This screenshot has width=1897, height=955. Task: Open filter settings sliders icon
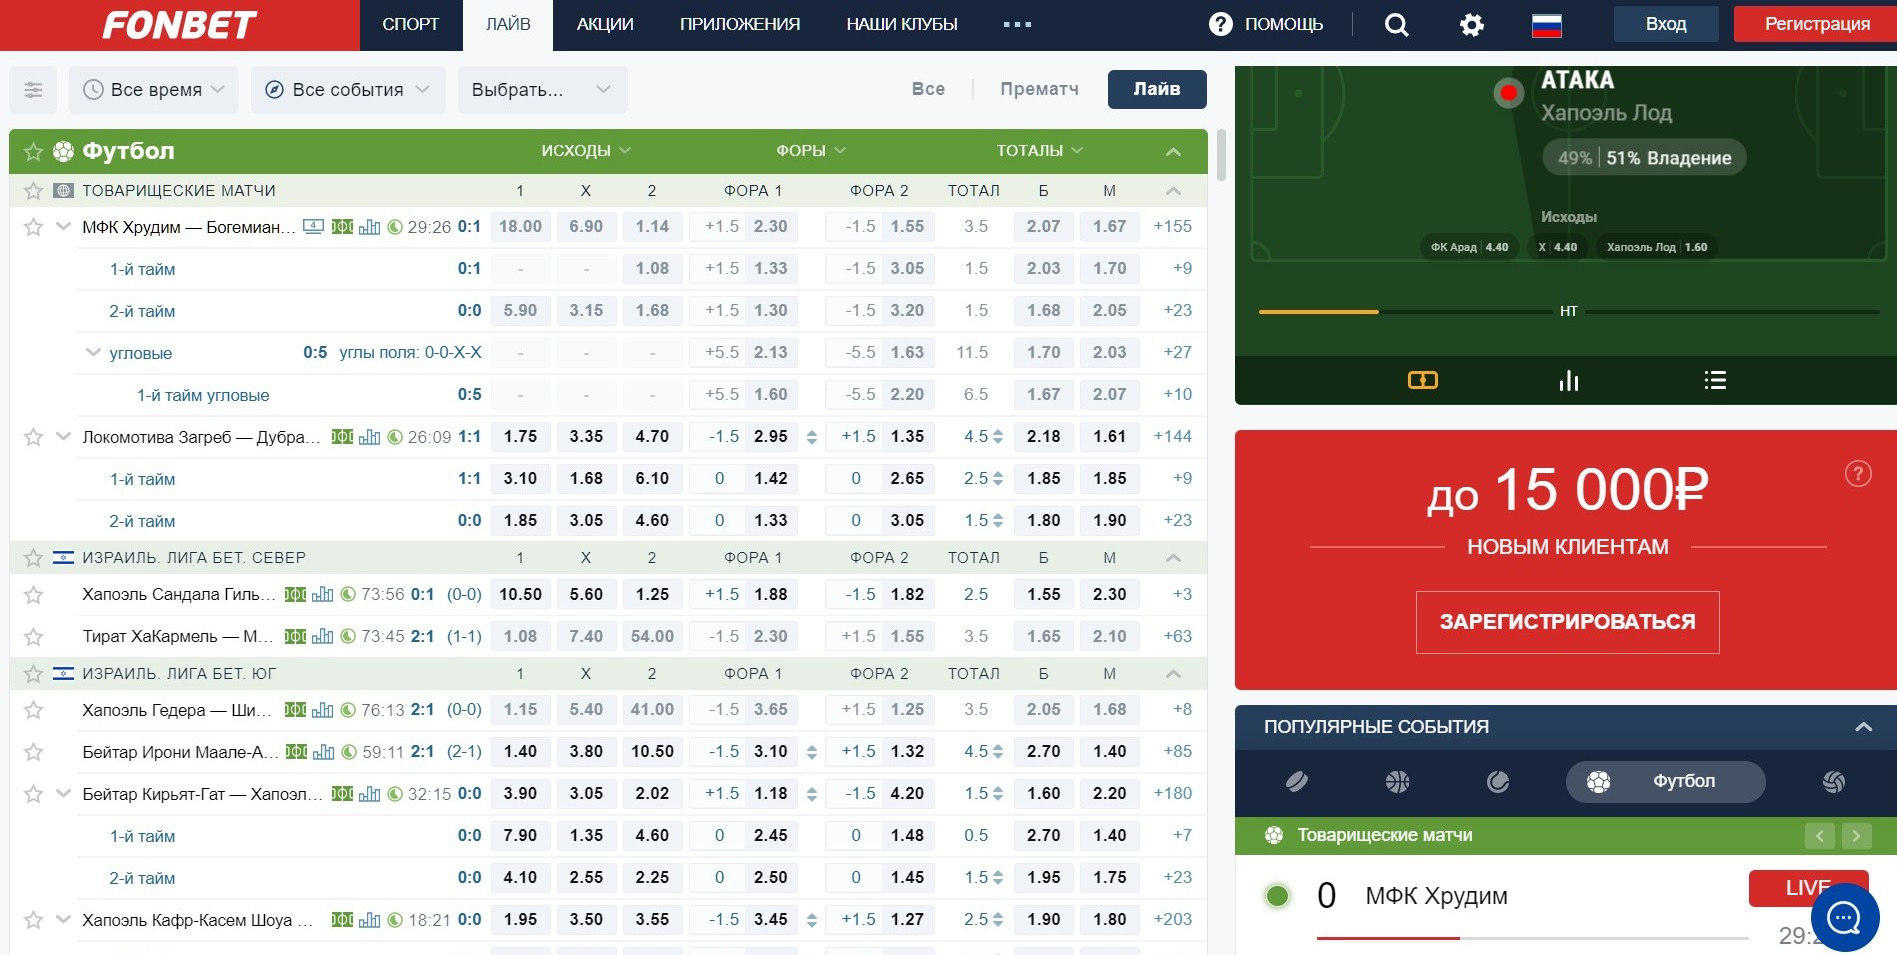click(x=33, y=90)
